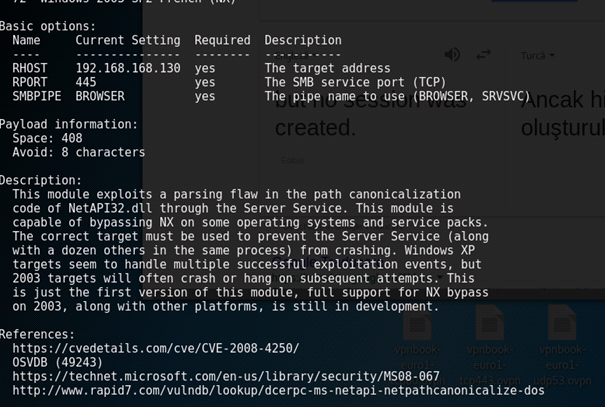This screenshot has width=605, height=407.
Task: Click the 'References:' heading in terminal
Action: tap(37, 334)
